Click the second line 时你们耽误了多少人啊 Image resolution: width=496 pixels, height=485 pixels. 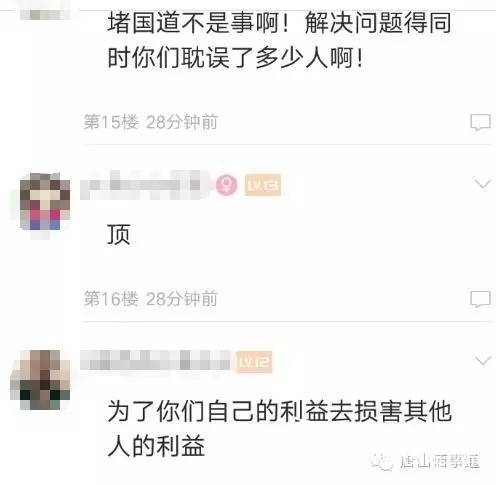tap(235, 58)
